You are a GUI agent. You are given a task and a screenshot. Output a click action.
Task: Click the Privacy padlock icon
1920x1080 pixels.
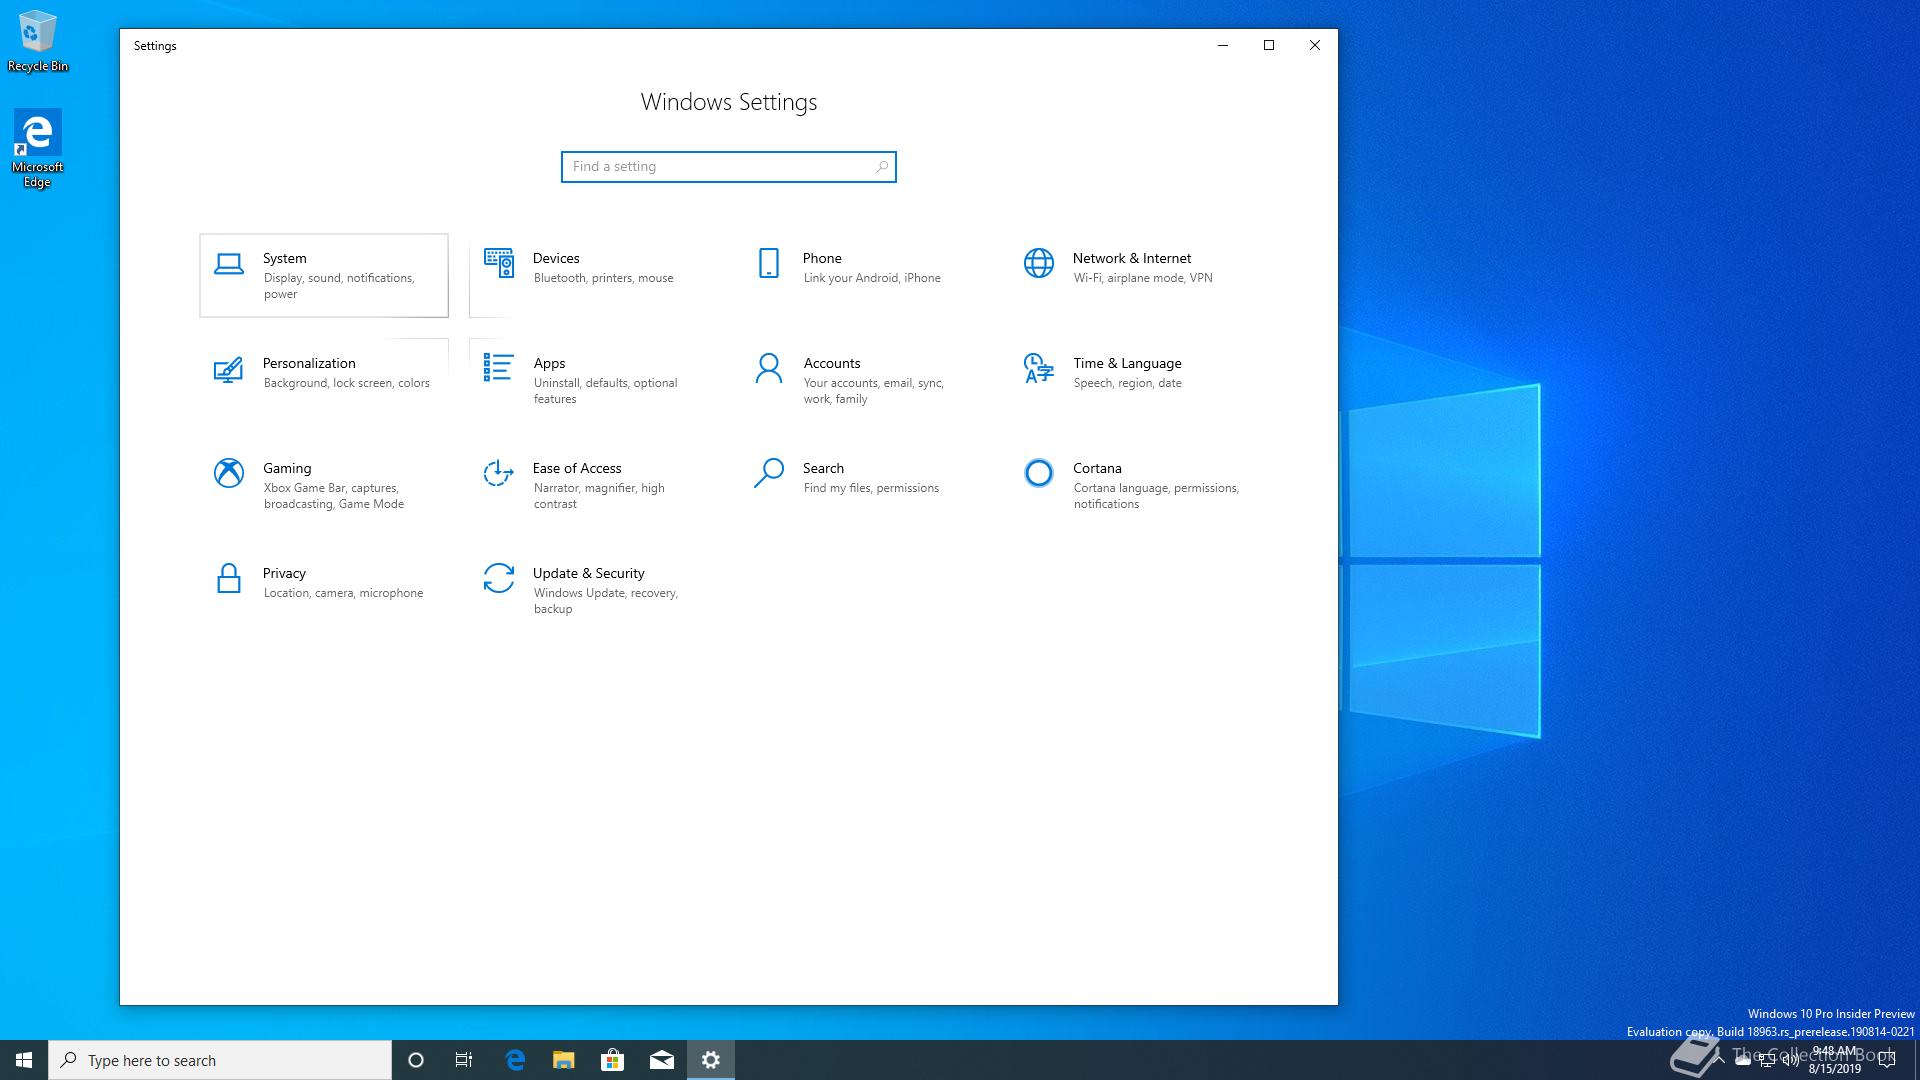coord(229,578)
